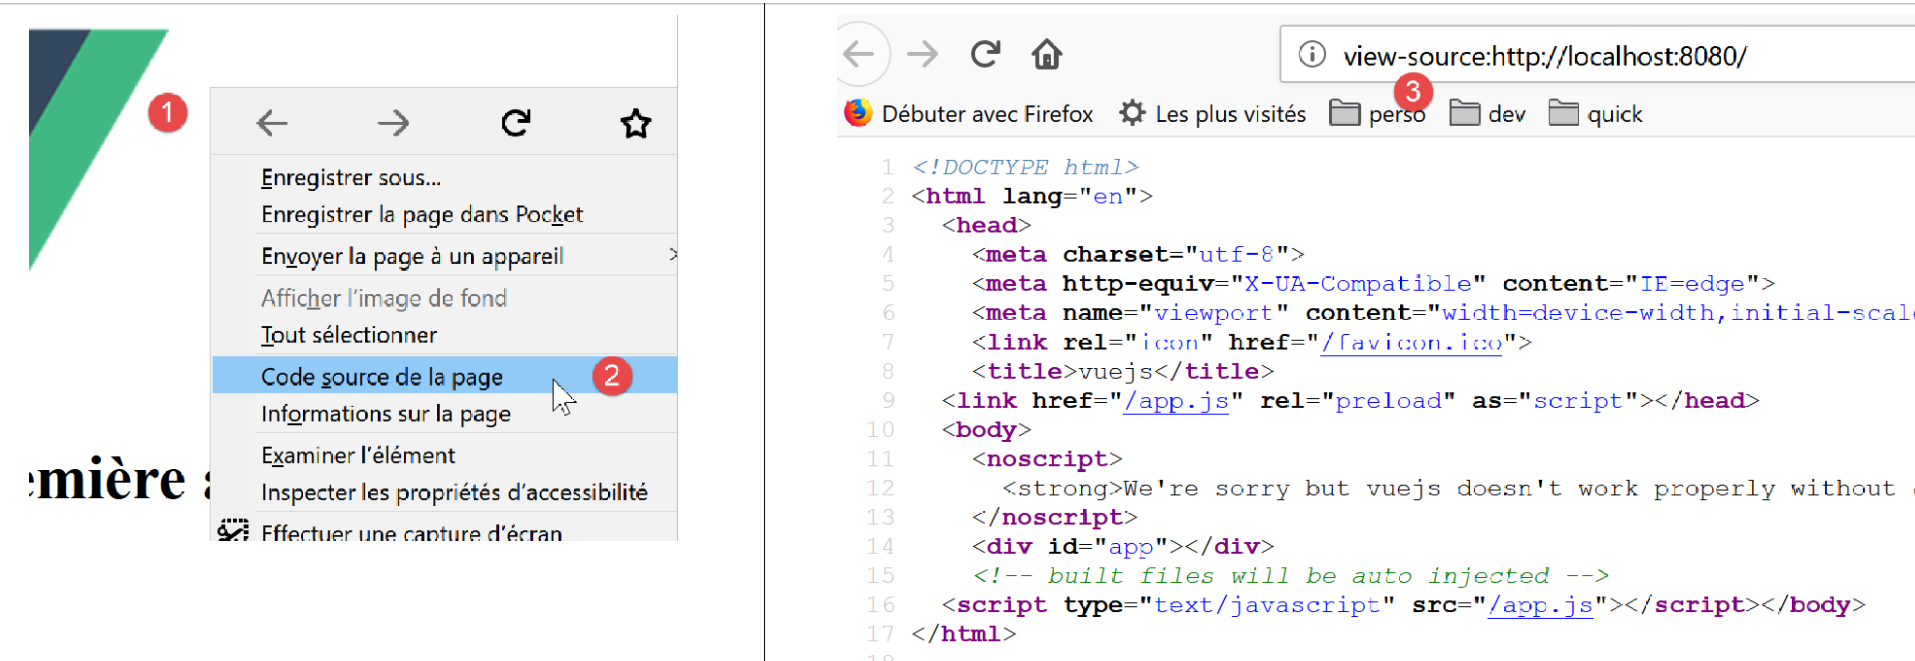
Task: Open the 'Les plus visités' bookmark
Action: coord(1212,114)
